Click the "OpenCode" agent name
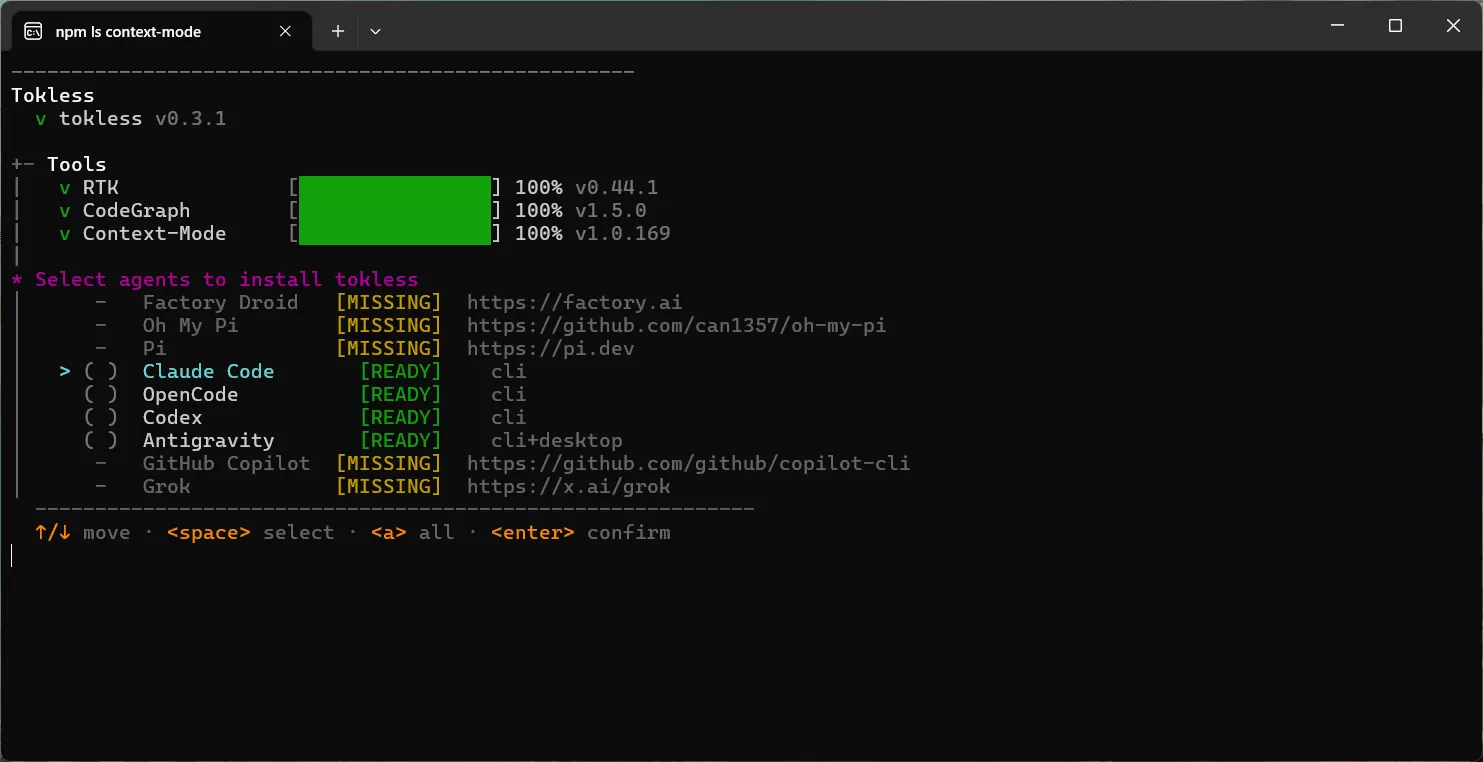The width and height of the screenshot is (1483, 762). (x=190, y=394)
